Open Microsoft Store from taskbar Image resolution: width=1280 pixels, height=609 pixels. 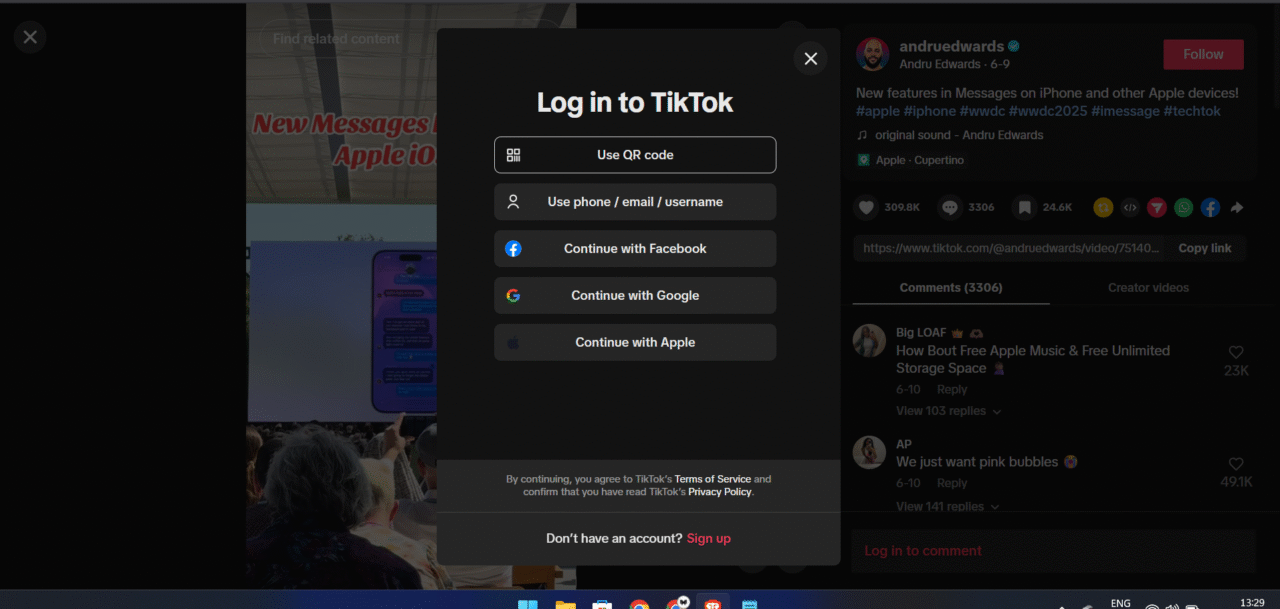[602, 603]
